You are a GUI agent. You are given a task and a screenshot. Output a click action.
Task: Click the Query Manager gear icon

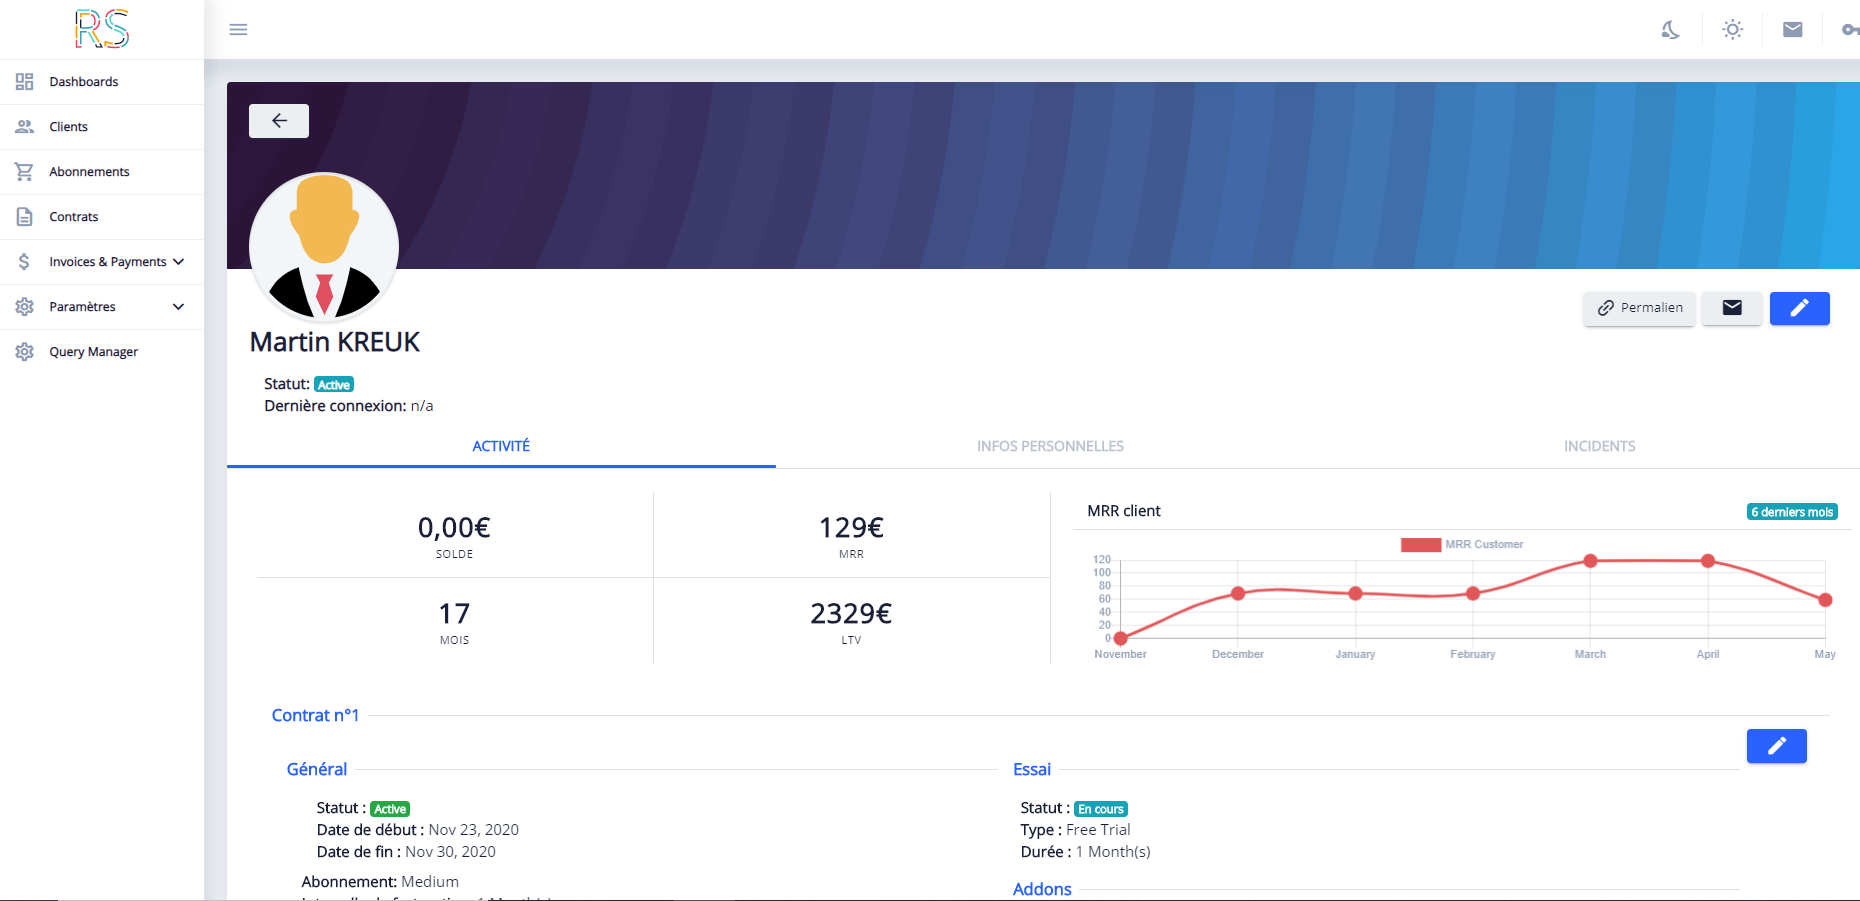[25, 352]
